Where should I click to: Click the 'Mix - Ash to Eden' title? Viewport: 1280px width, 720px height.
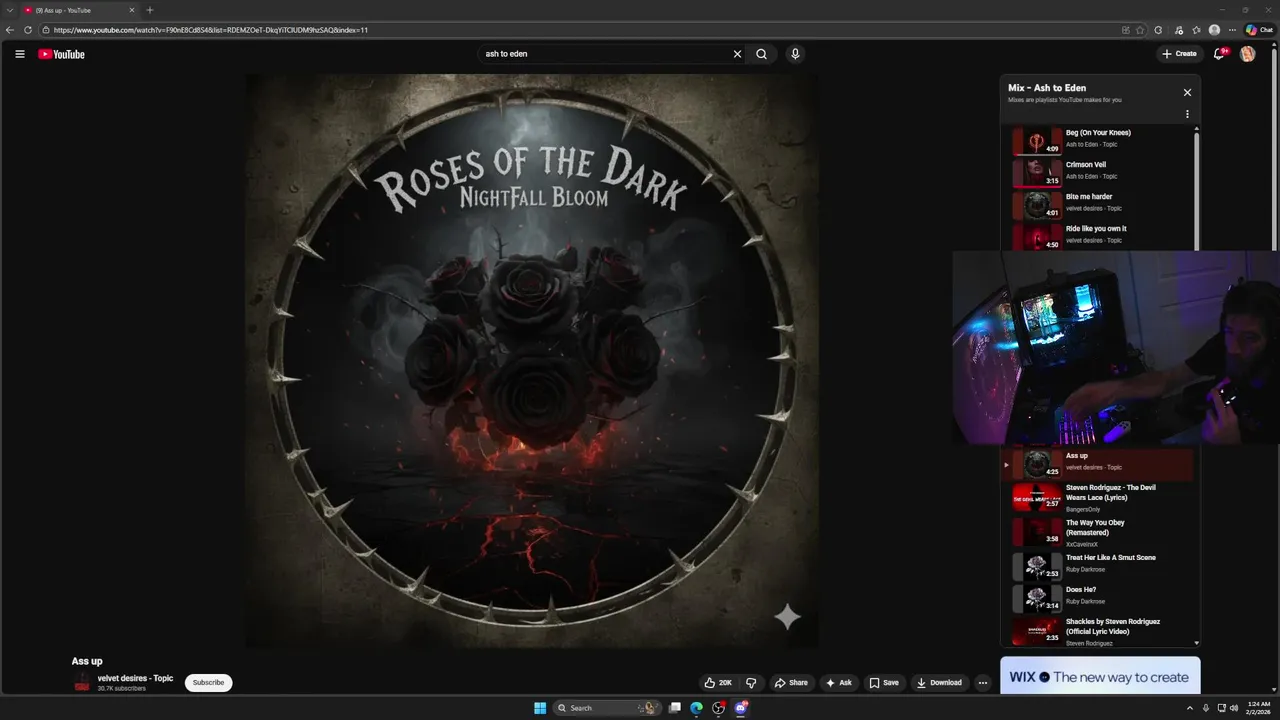[x=1047, y=88]
